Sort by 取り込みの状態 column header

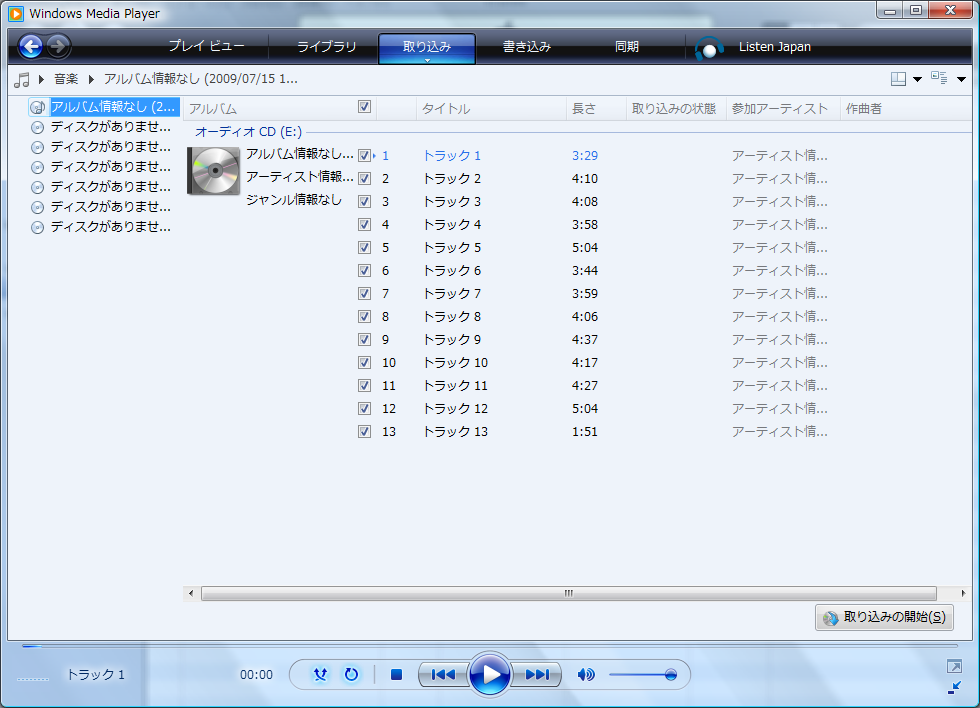pyautogui.click(x=676, y=109)
